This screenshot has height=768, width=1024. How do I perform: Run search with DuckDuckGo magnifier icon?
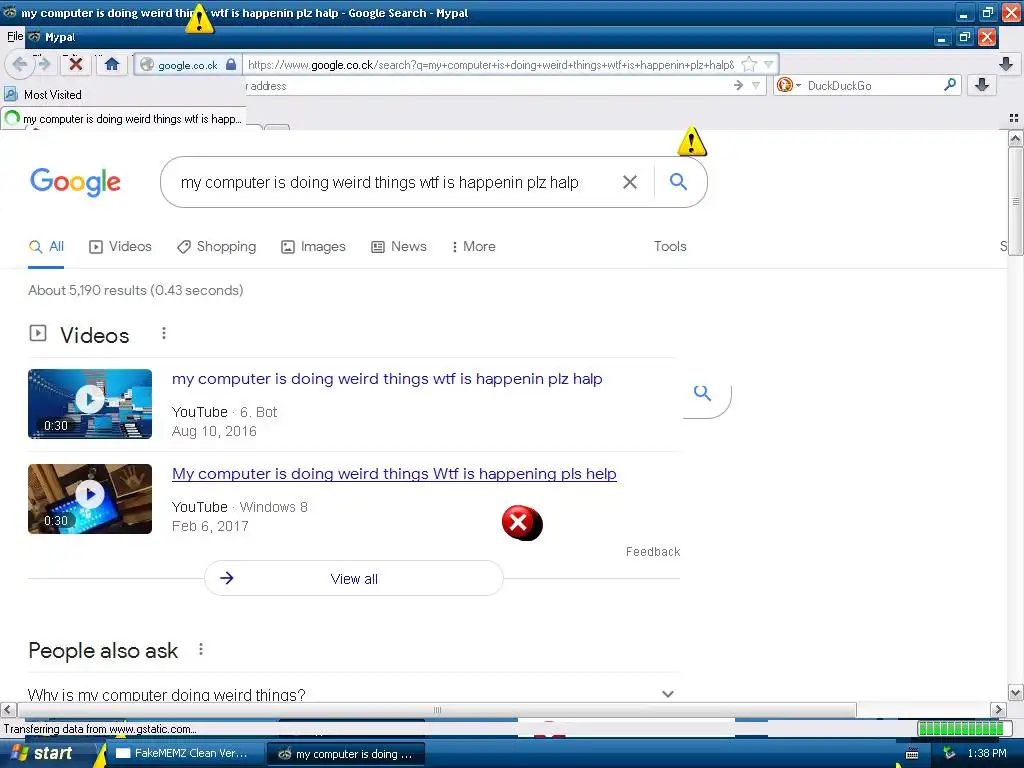coord(950,85)
